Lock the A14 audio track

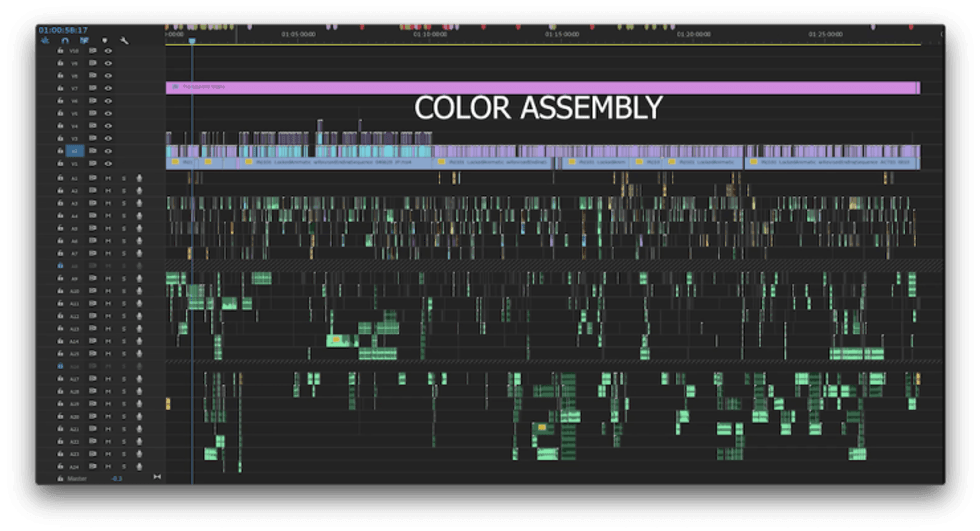click(x=60, y=341)
